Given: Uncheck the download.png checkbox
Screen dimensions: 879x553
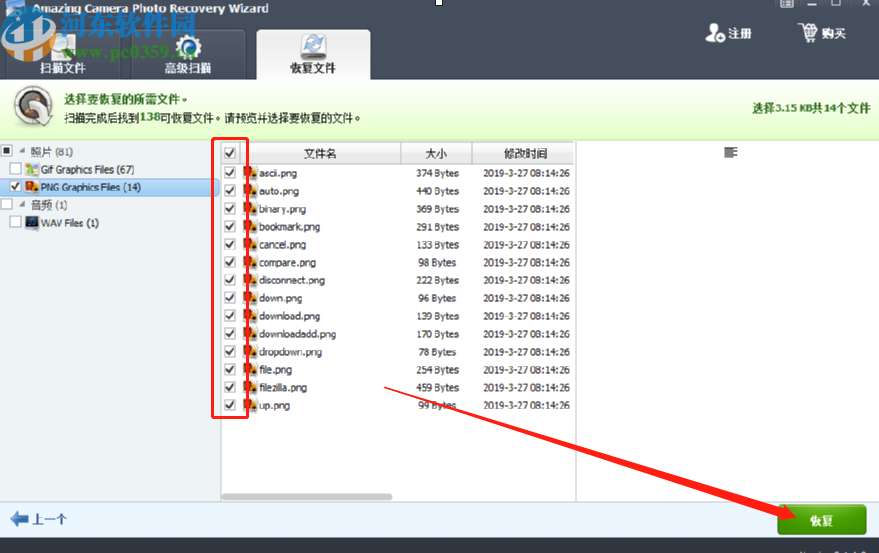Looking at the screenshot, I should tap(230, 316).
